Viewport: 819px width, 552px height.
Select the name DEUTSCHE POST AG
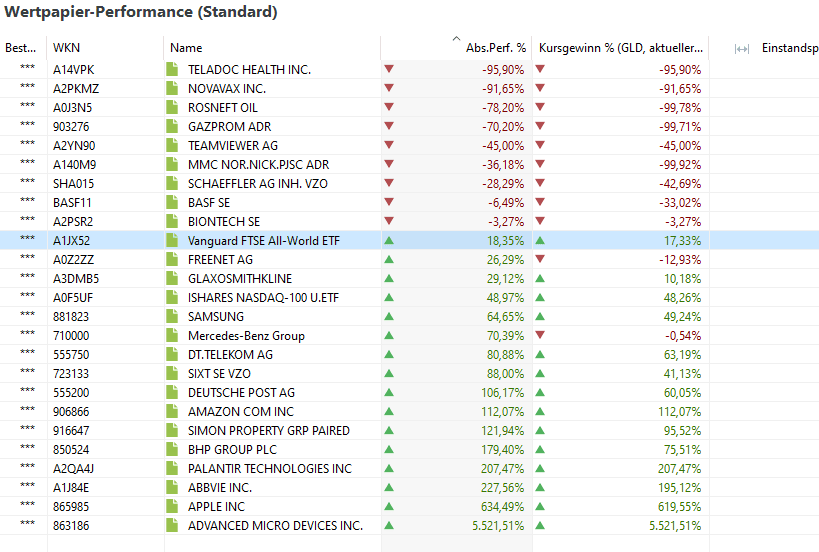click(241, 393)
